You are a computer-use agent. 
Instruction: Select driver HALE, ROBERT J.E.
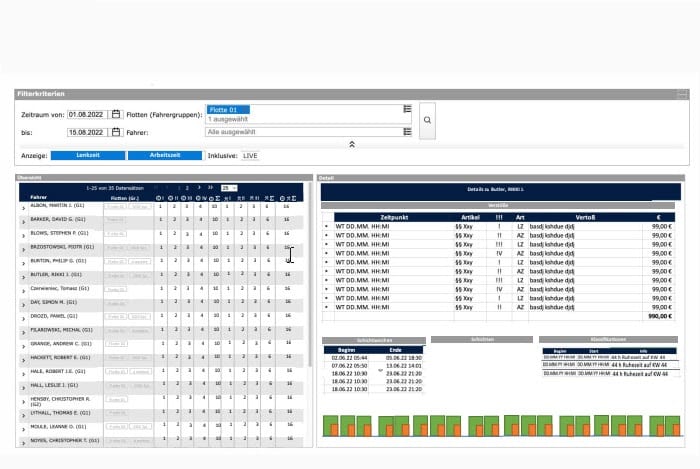click(58, 371)
